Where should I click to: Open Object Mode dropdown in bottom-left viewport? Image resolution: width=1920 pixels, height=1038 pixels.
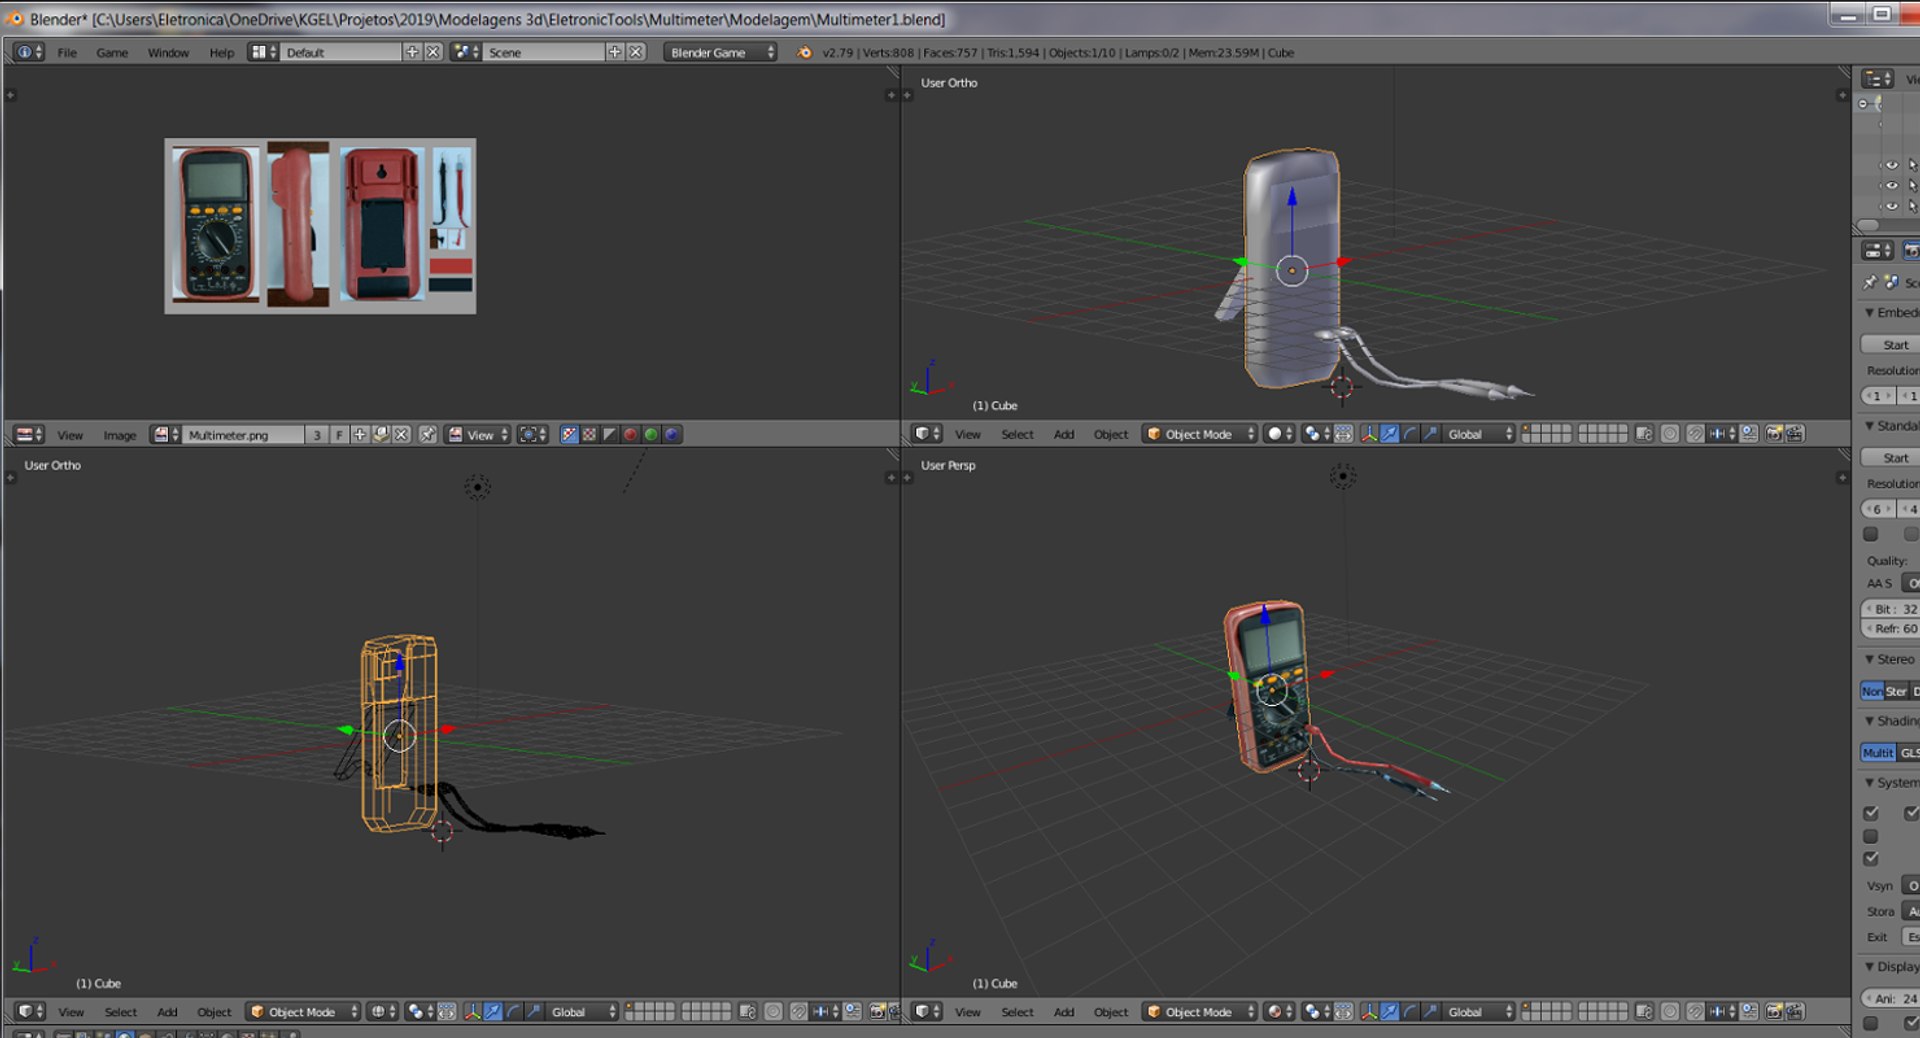tap(303, 1012)
